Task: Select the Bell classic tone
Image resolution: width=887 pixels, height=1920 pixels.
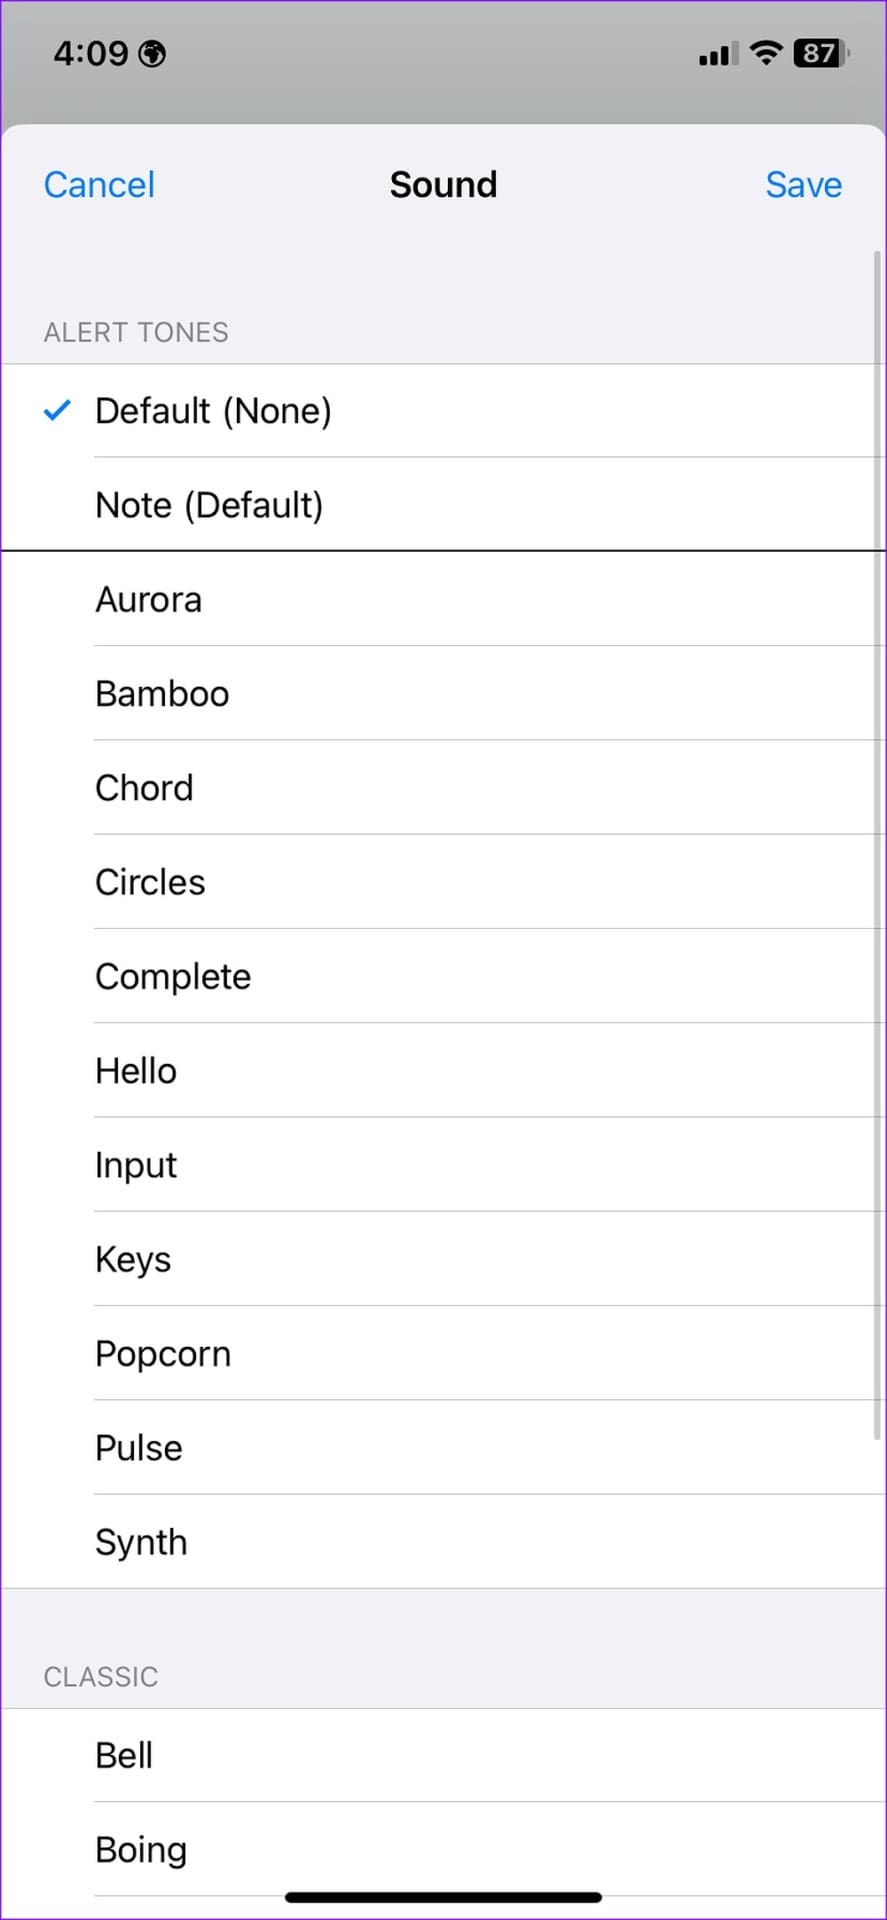Action: pos(443,1755)
